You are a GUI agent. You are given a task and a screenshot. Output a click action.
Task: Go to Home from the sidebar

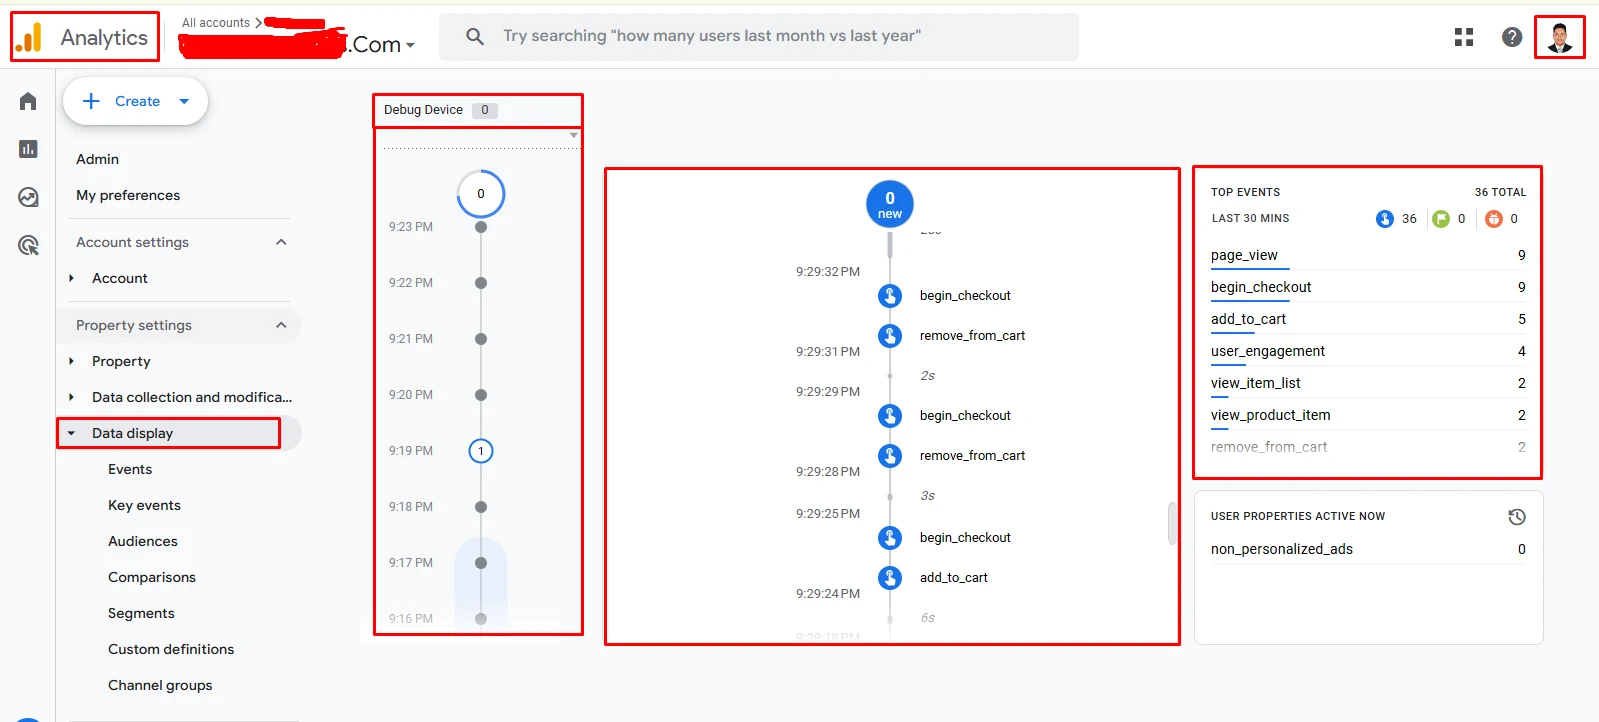(28, 101)
